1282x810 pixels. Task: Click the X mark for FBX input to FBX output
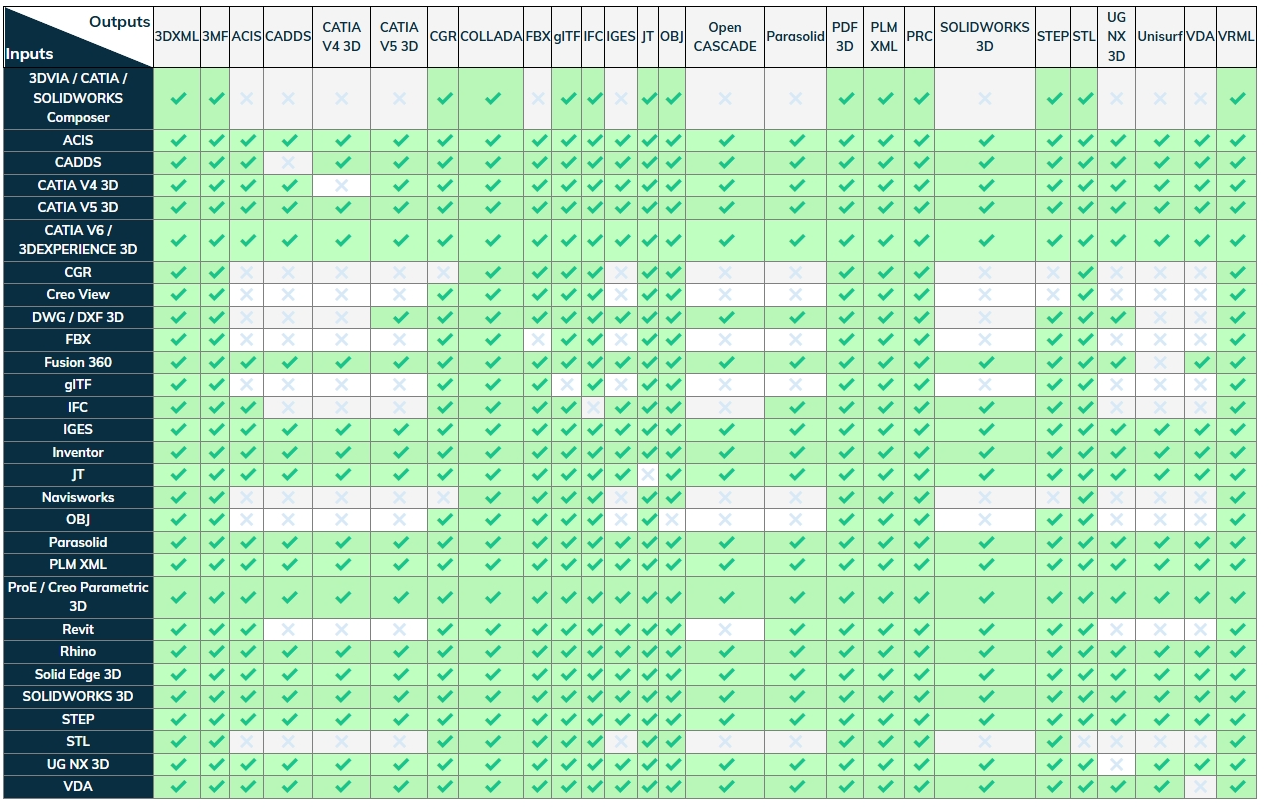538,339
